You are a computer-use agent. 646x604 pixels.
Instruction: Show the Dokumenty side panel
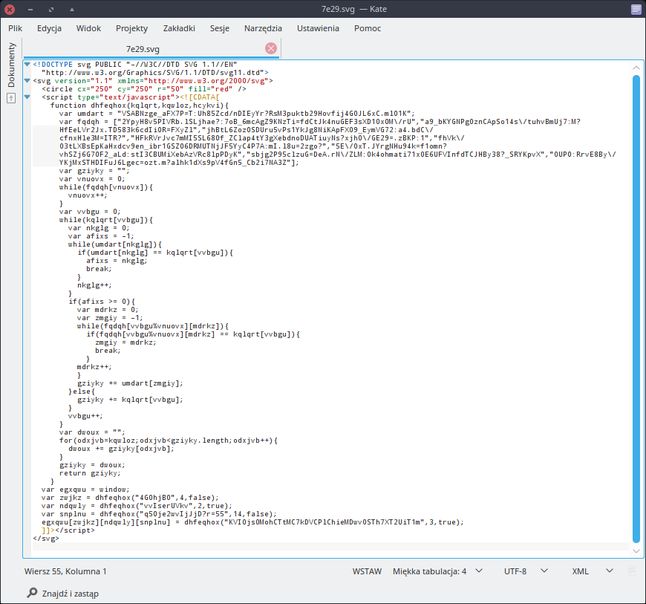coord(11,65)
